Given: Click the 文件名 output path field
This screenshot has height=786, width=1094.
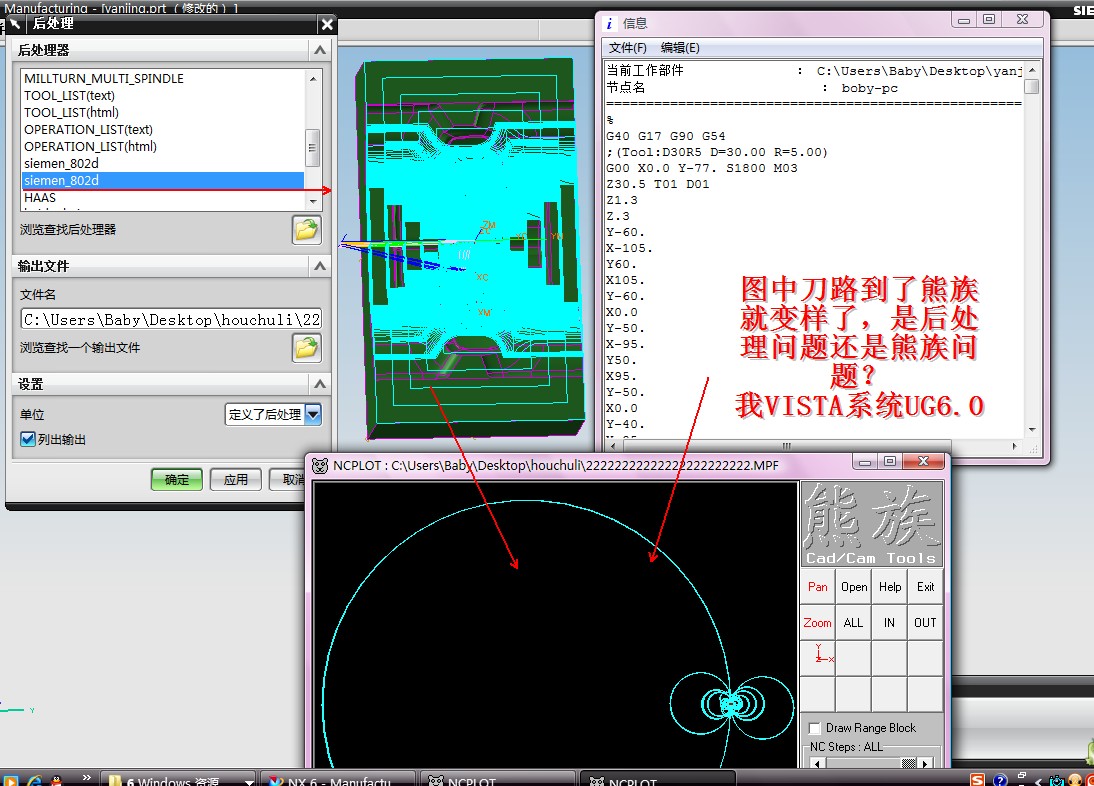Looking at the screenshot, I should pyautogui.click(x=171, y=319).
